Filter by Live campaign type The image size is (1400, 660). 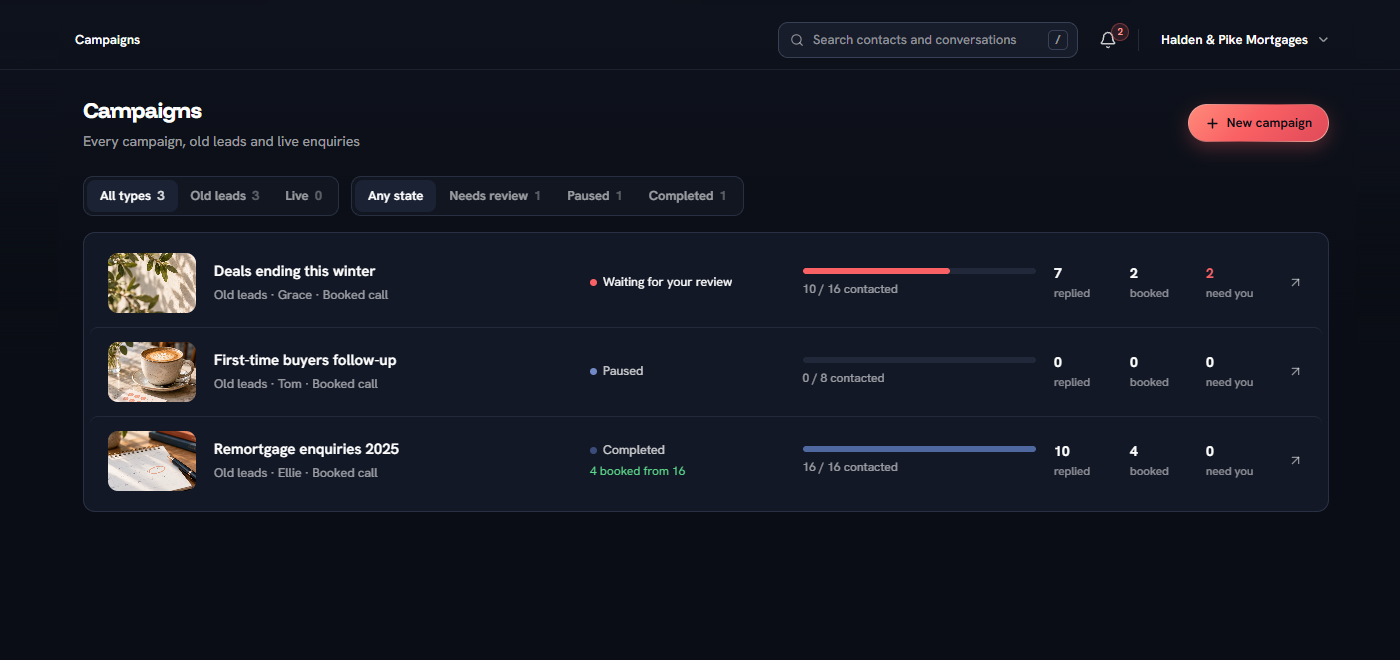coord(304,196)
